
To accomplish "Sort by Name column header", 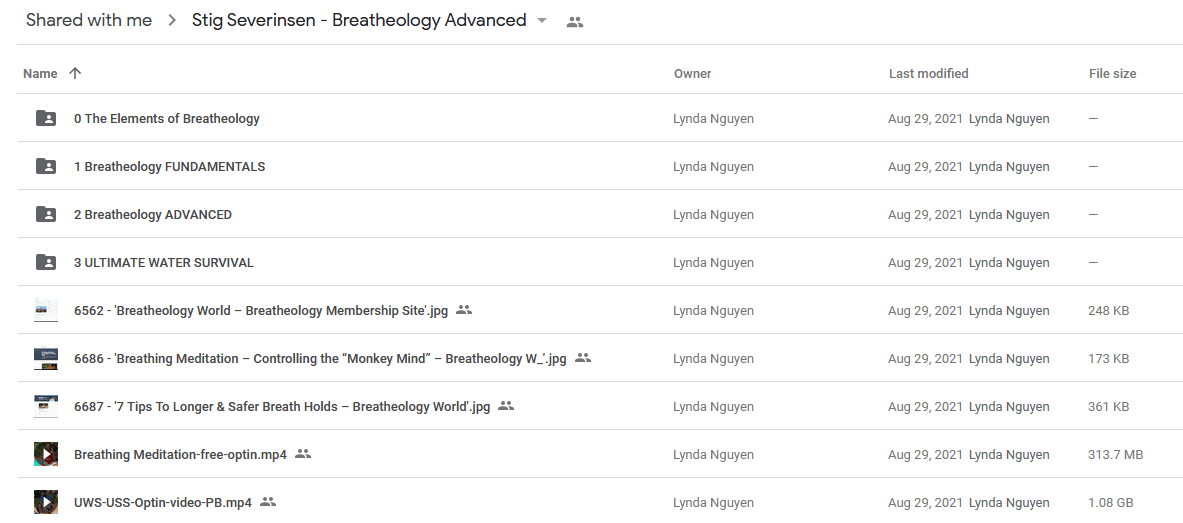I will point(40,73).
